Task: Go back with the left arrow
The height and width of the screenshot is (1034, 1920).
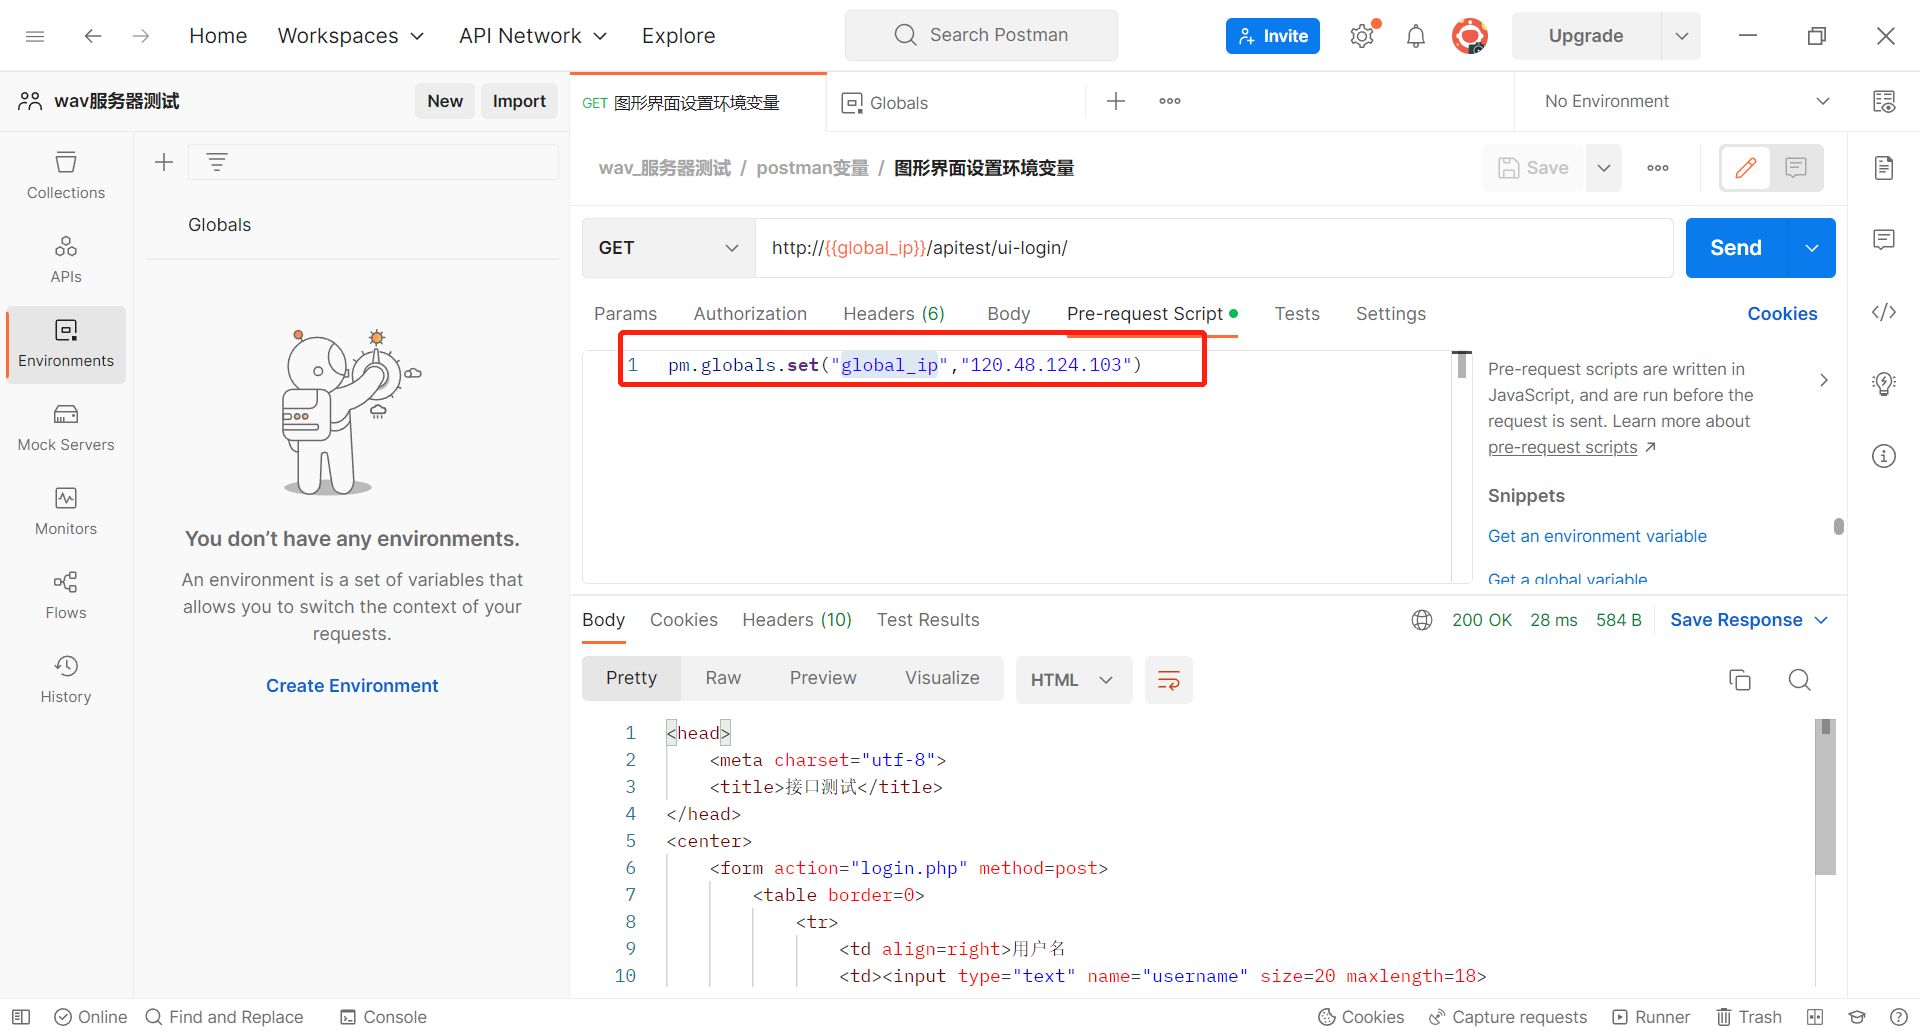Action: [x=93, y=36]
